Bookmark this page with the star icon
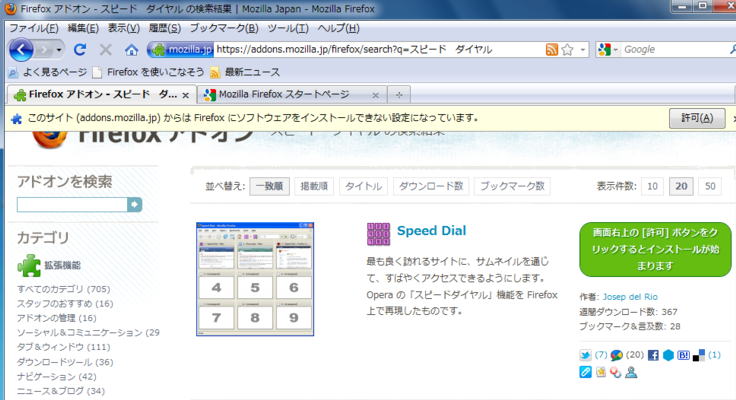The image size is (736, 400). tap(567, 49)
